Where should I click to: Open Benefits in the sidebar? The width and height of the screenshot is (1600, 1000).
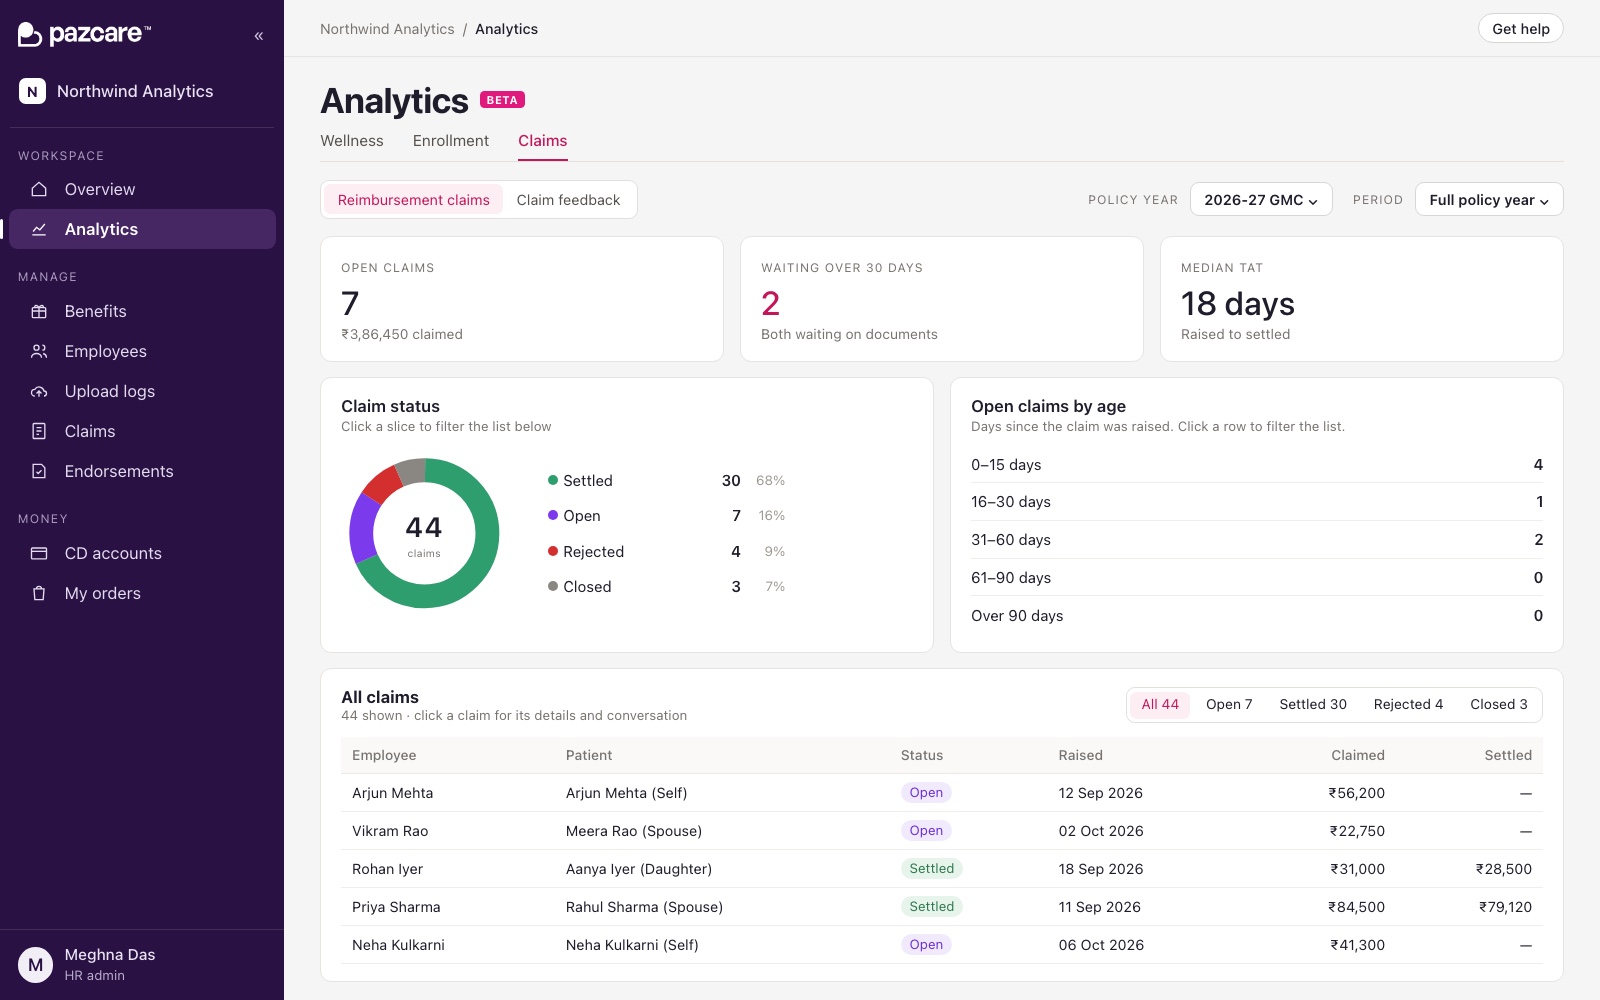(x=142, y=311)
